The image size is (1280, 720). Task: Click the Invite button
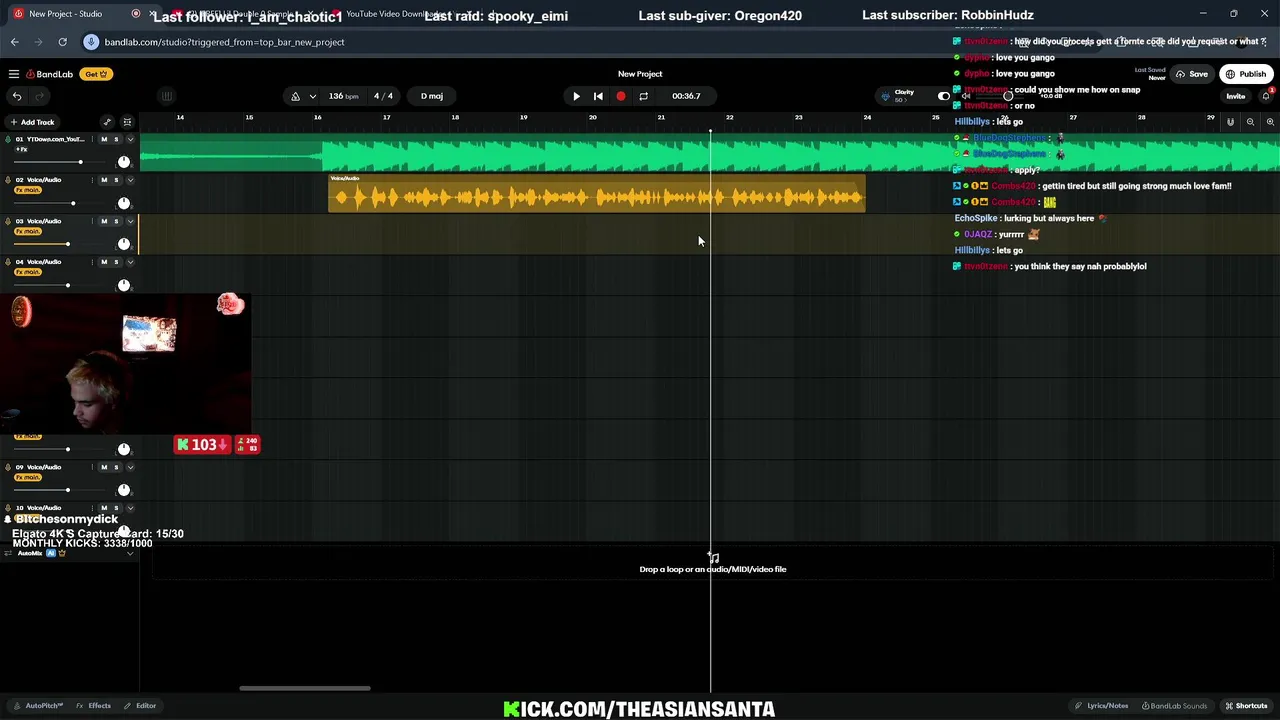tap(1236, 96)
